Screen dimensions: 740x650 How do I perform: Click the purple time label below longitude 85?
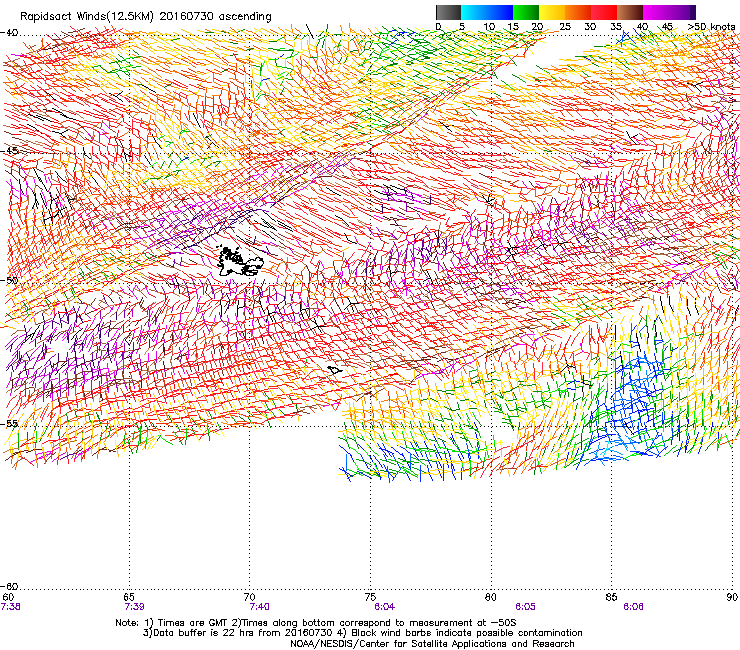point(633,607)
